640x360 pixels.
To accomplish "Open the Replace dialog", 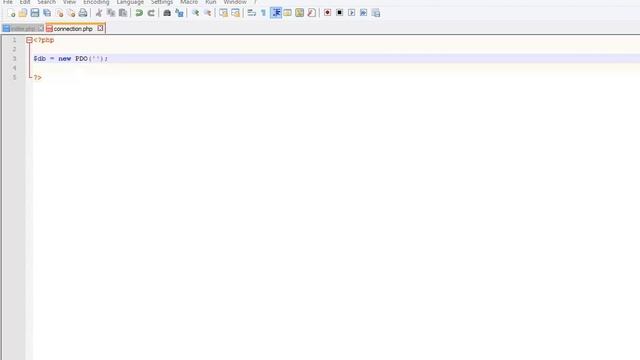I will [179, 13].
